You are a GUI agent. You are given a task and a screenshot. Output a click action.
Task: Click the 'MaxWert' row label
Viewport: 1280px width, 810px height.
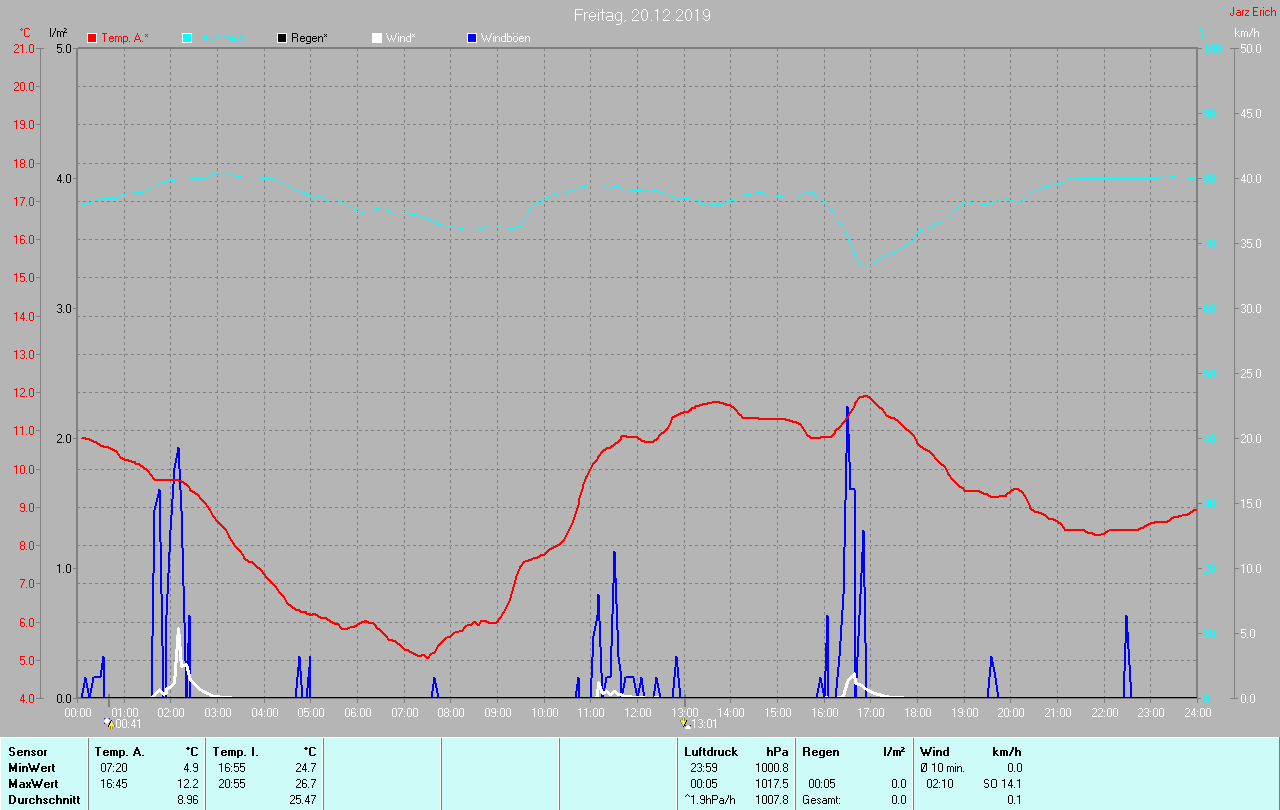pos(34,784)
